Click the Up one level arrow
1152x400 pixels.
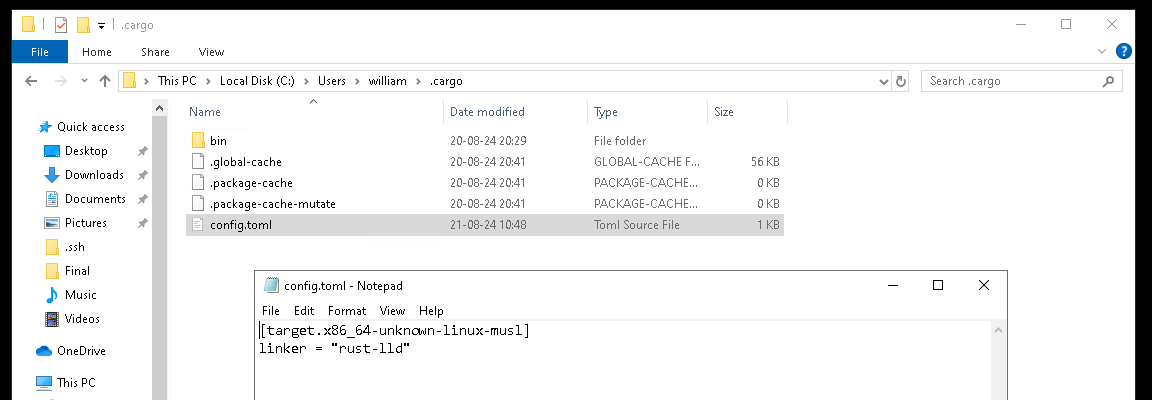pos(104,81)
